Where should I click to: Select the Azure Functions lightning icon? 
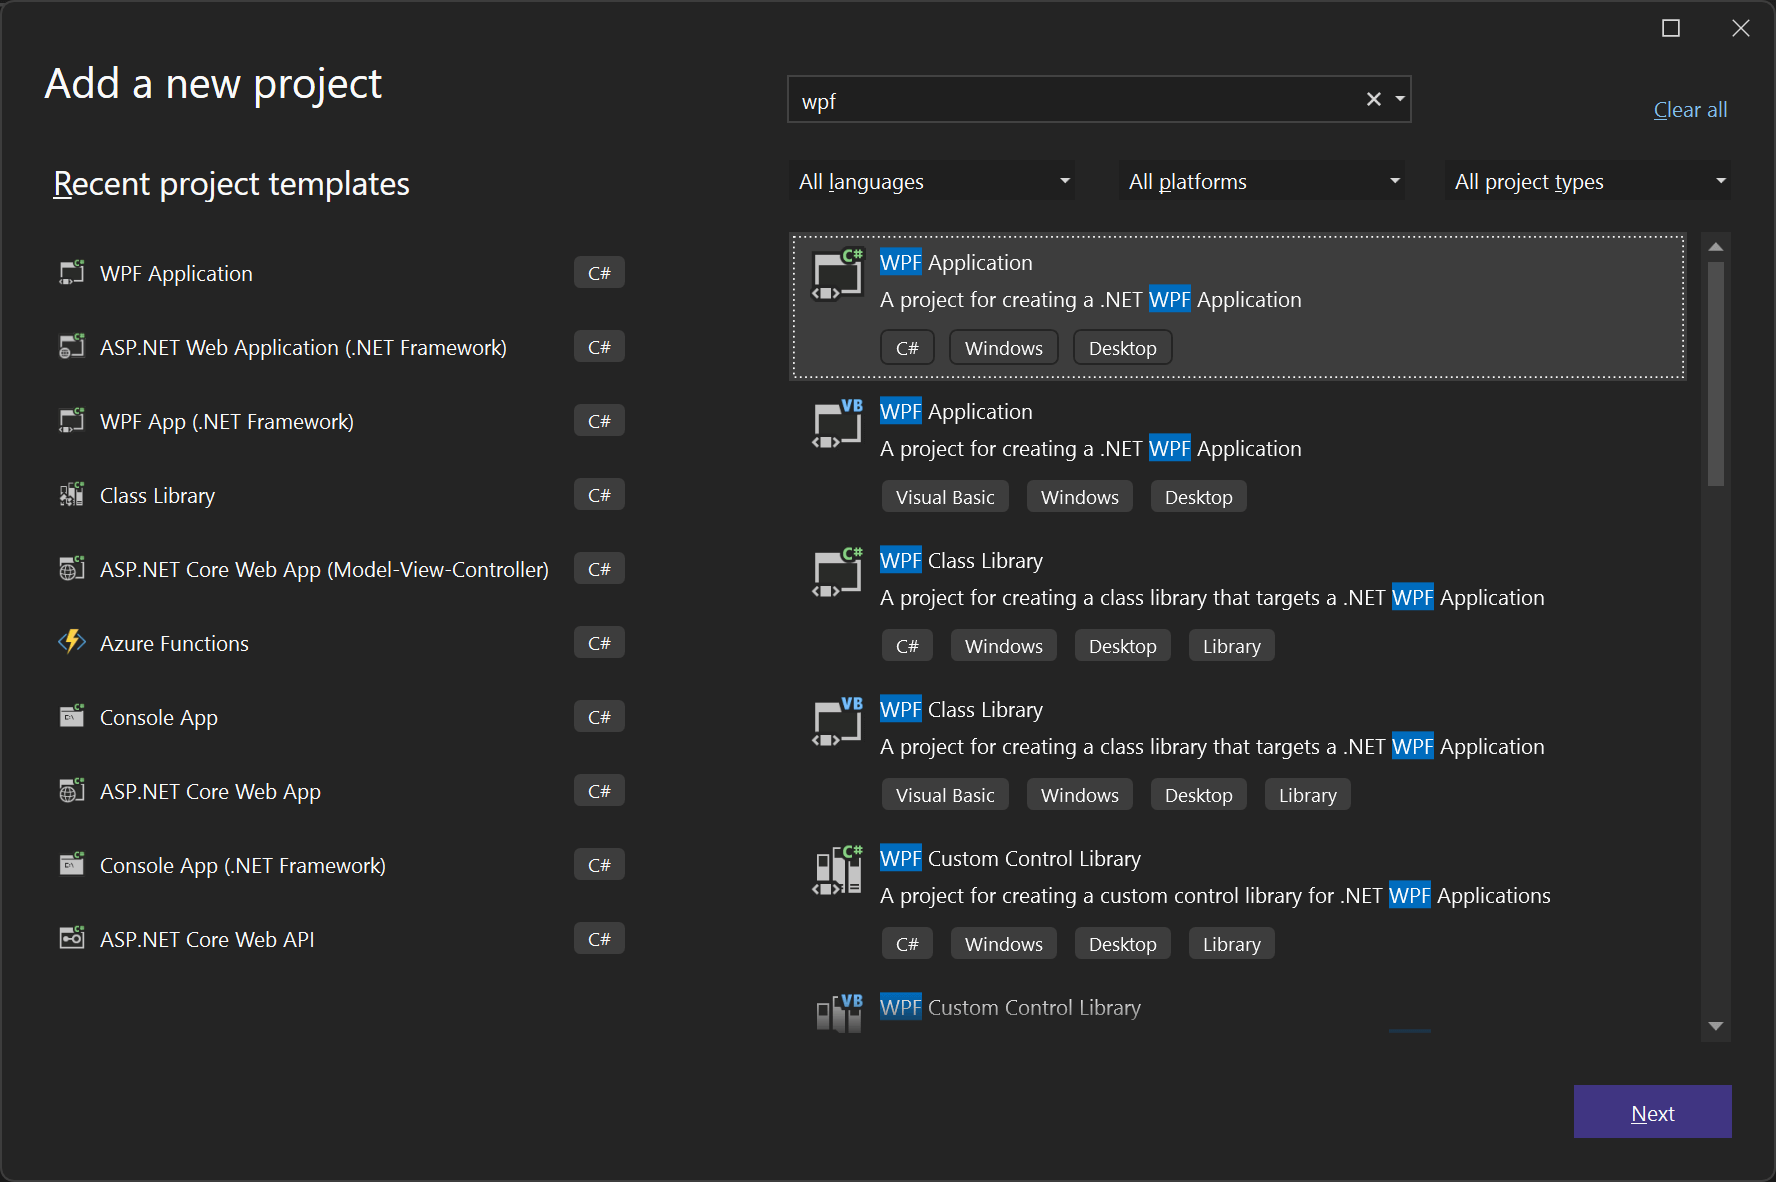[71, 642]
